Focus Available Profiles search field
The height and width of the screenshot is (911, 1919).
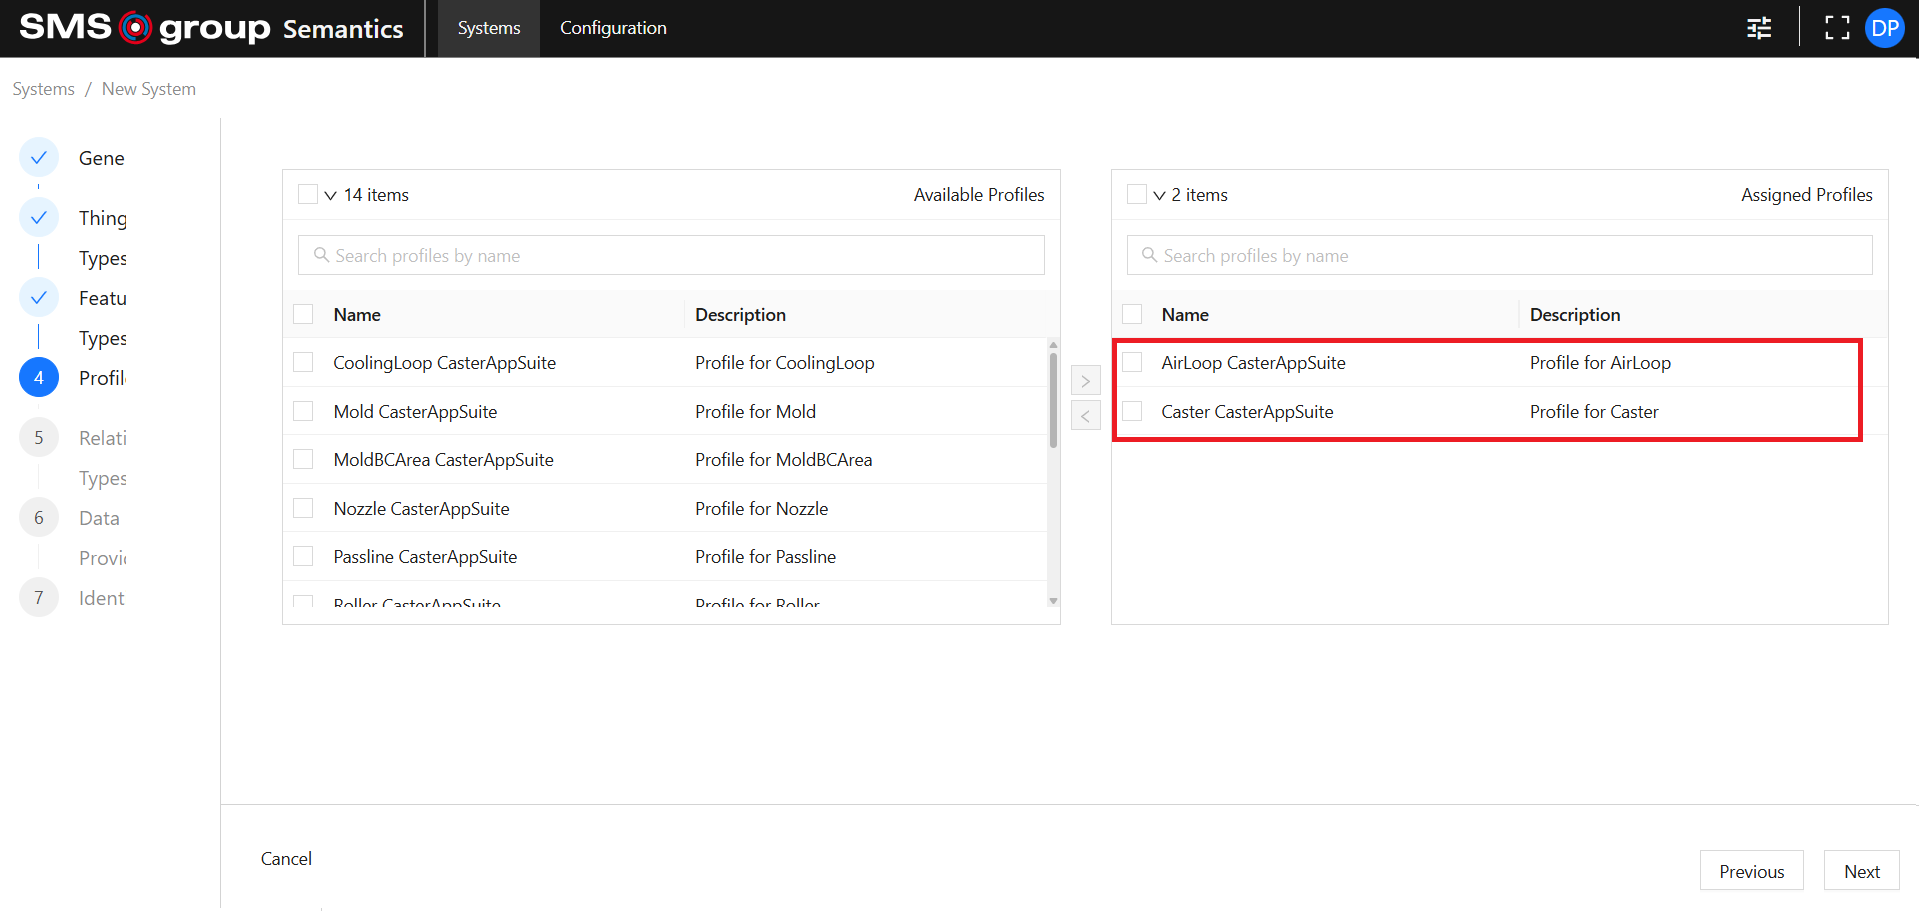click(x=671, y=255)
